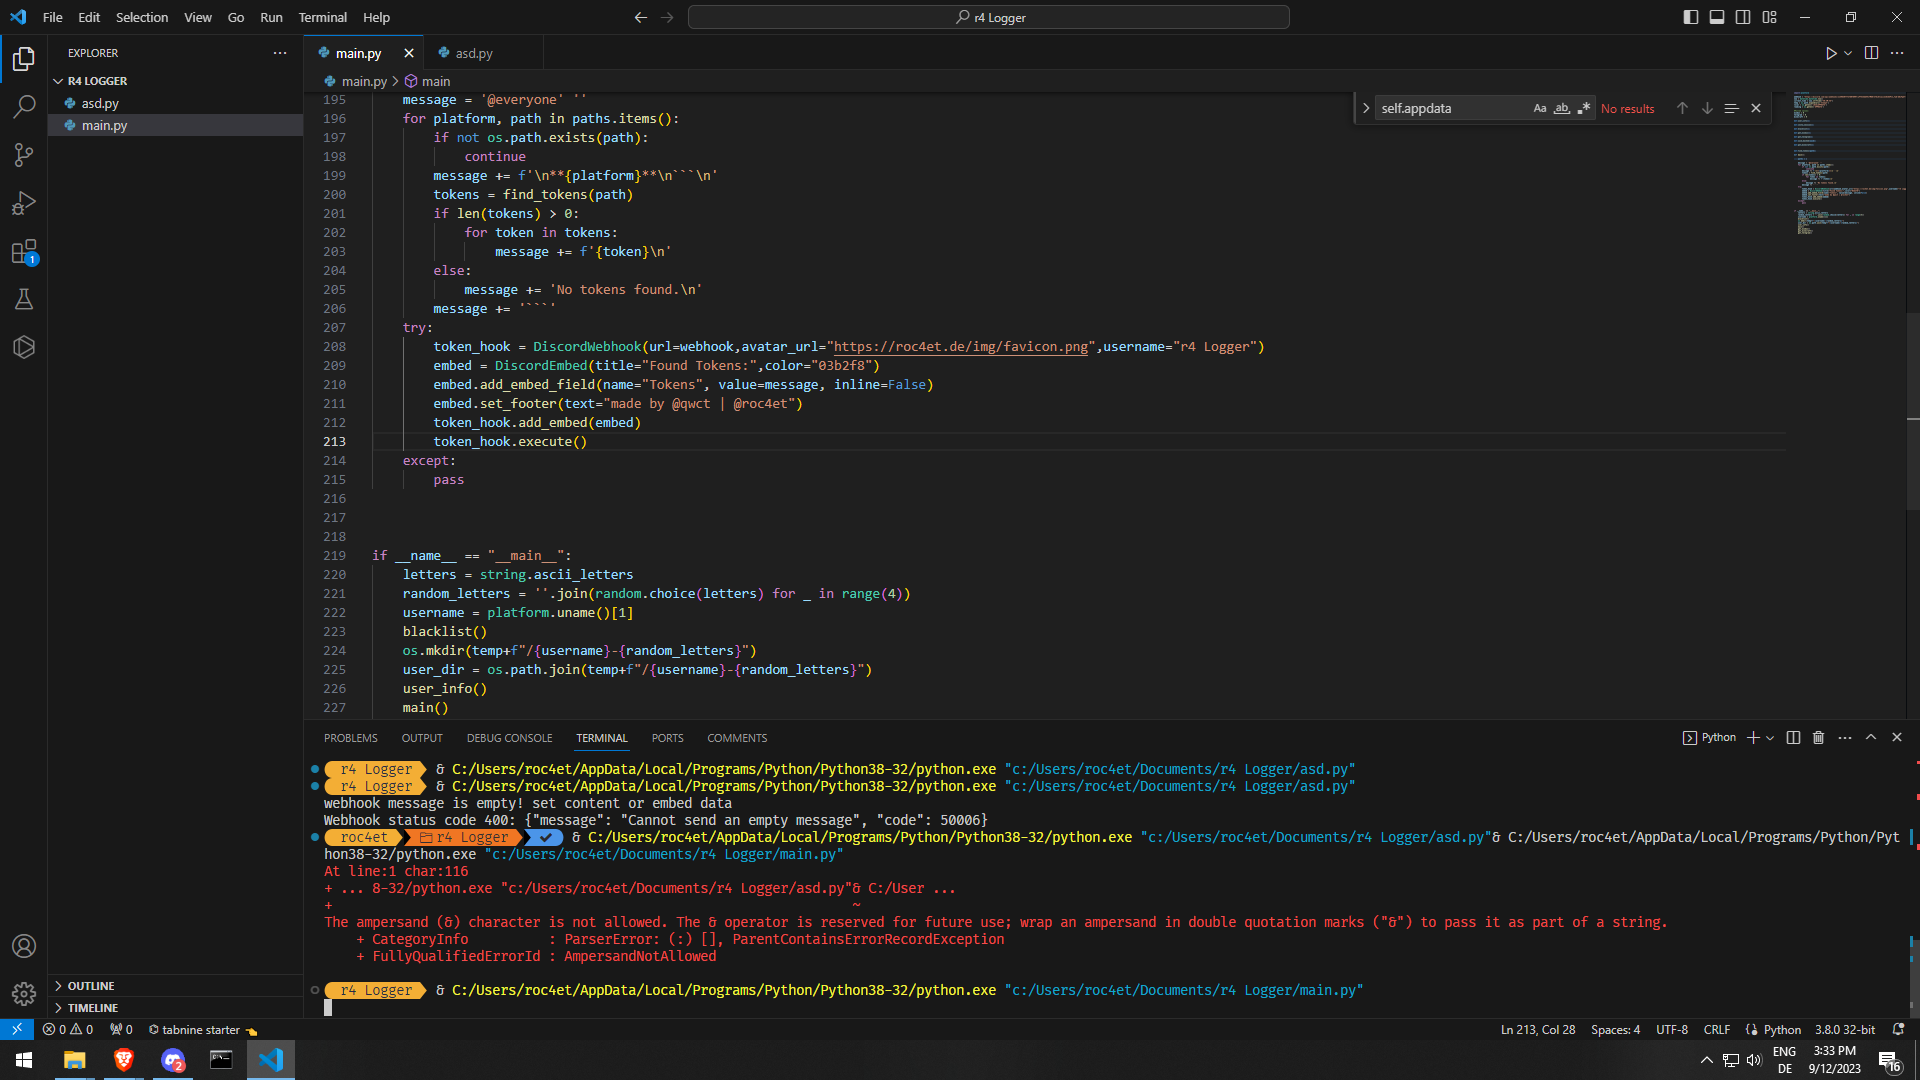Expand the OUTLINE section
Image resolution: width=1920 pixels, height=1080 pixels.
(91, 986)
